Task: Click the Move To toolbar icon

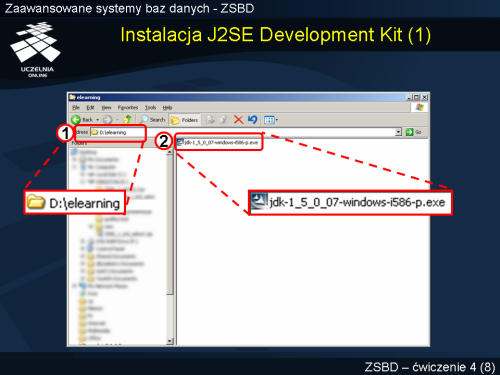Action: click(210, 119)
